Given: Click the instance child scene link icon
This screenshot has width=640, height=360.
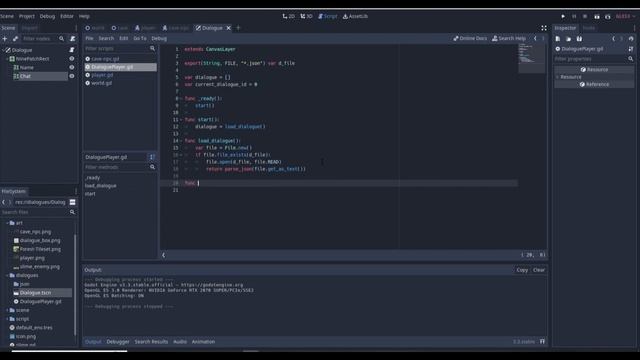Looking at the screenshot, I should point(15,39).
